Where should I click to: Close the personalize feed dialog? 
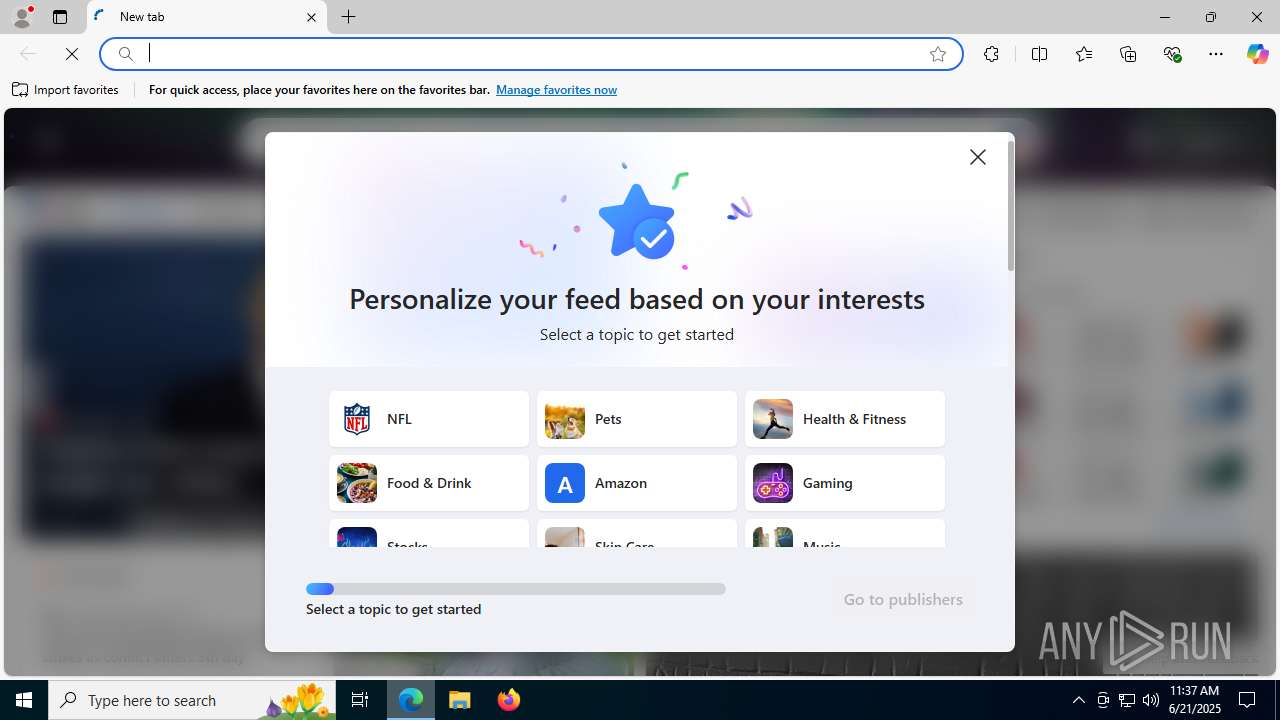click(x=978, y=157)
